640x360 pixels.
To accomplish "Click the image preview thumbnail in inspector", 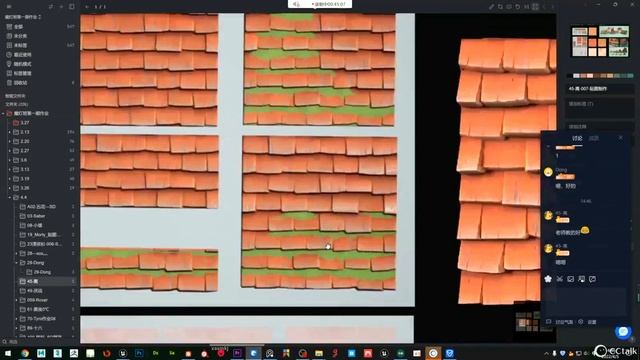I will (600, 42).
